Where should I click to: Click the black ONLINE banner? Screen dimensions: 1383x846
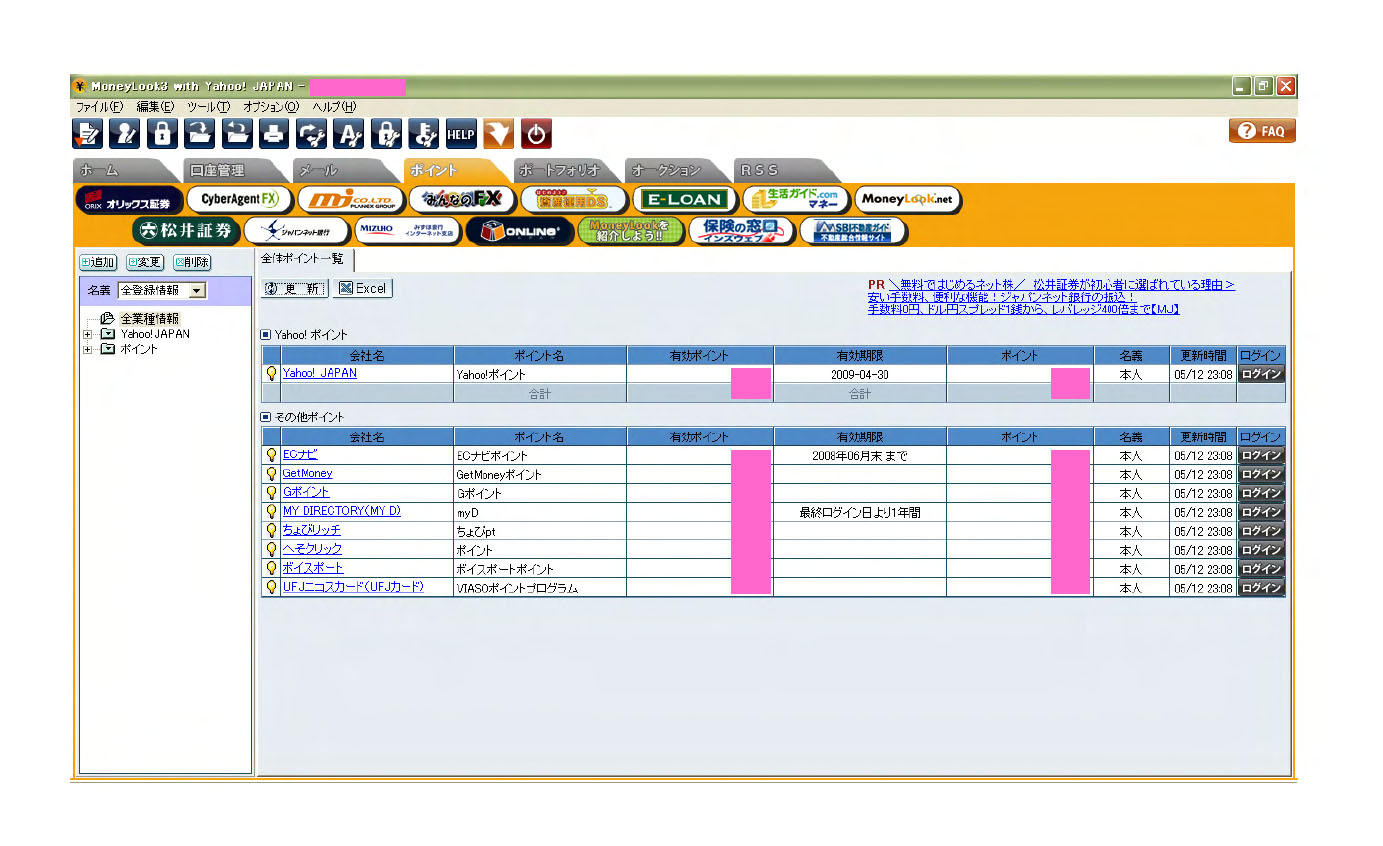pos(519,231)
